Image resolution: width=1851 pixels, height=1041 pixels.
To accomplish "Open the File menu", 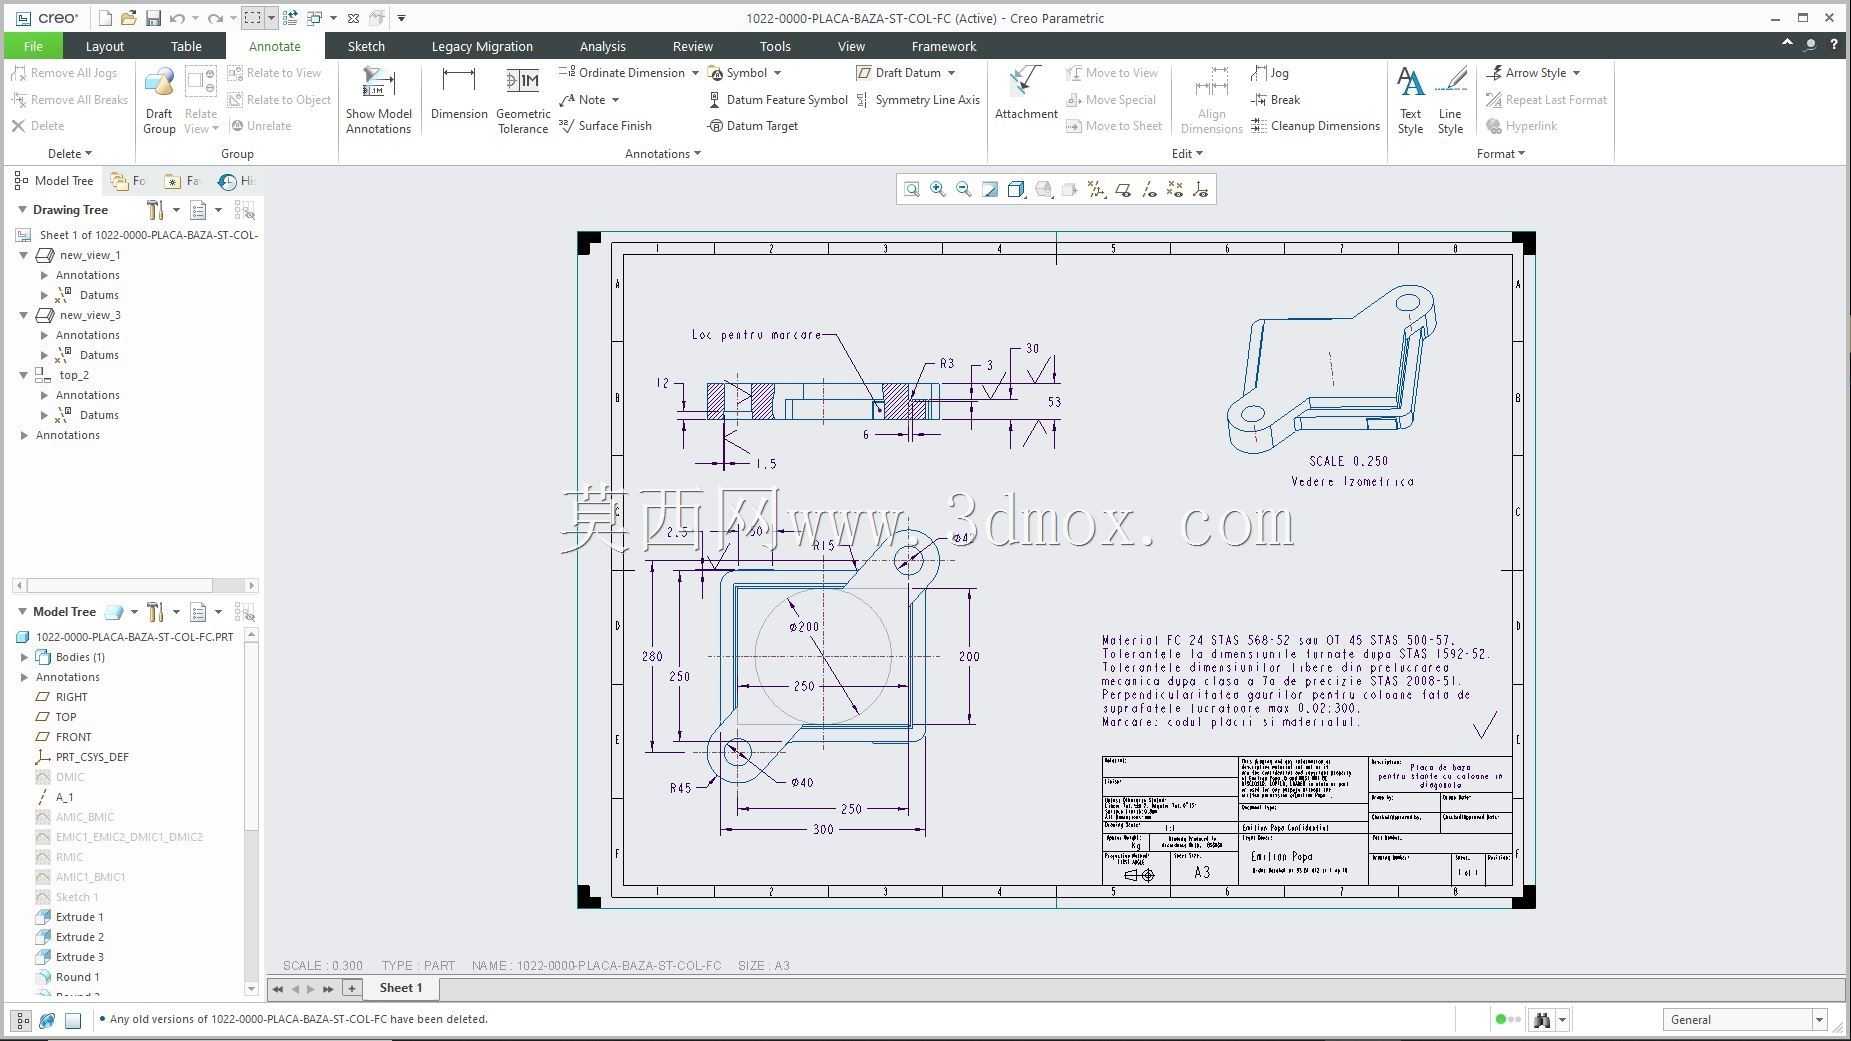I will click(x=33, y=46).
